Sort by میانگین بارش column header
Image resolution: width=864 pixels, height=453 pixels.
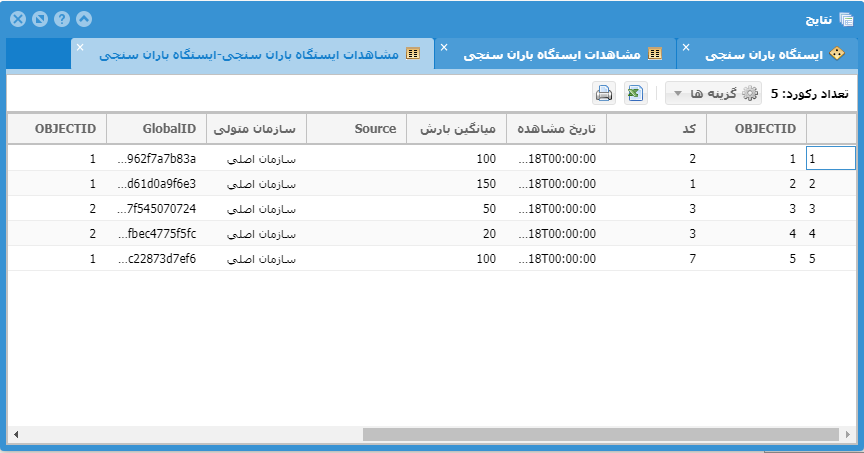pyautogui.click(x=457, y=128)
